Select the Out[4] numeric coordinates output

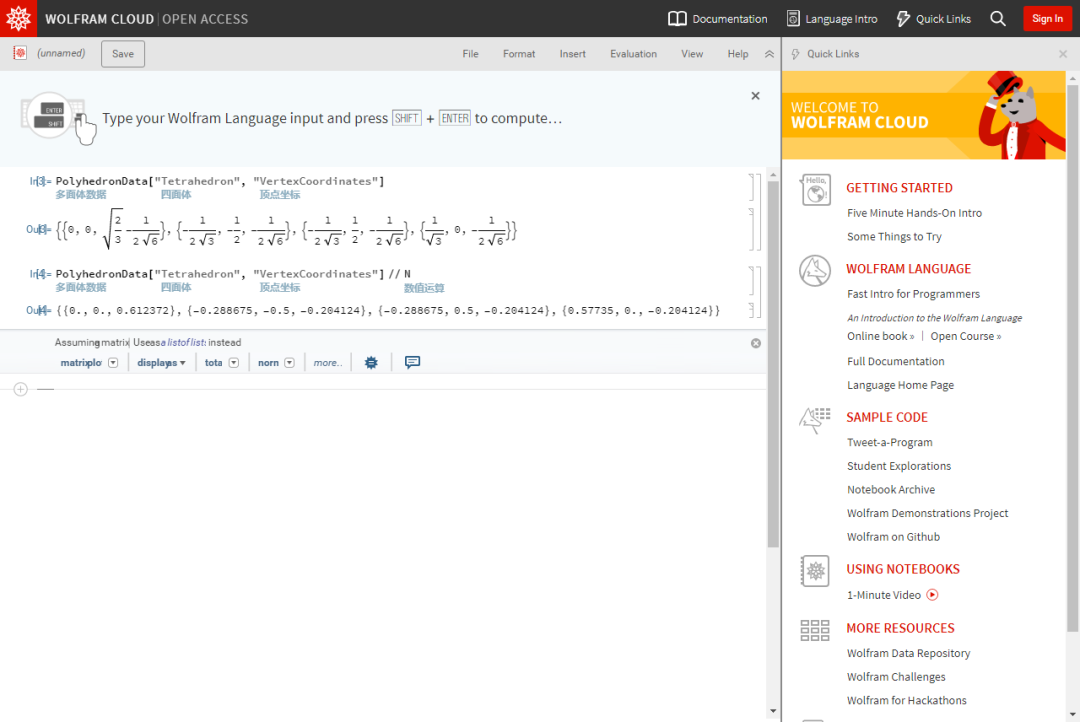click(388, 311)
